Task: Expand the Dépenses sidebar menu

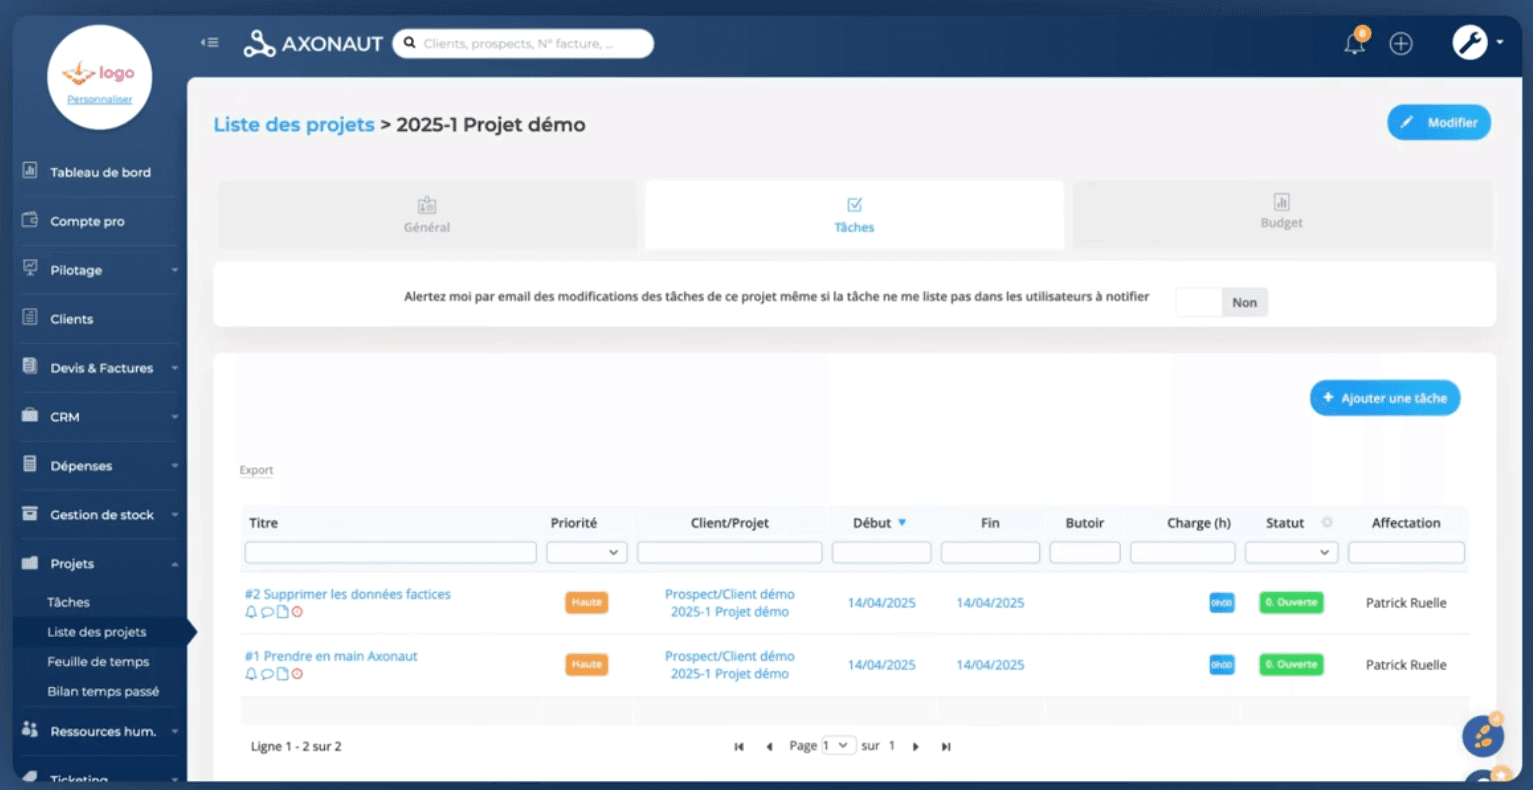Action: click(x=99, y=466)
